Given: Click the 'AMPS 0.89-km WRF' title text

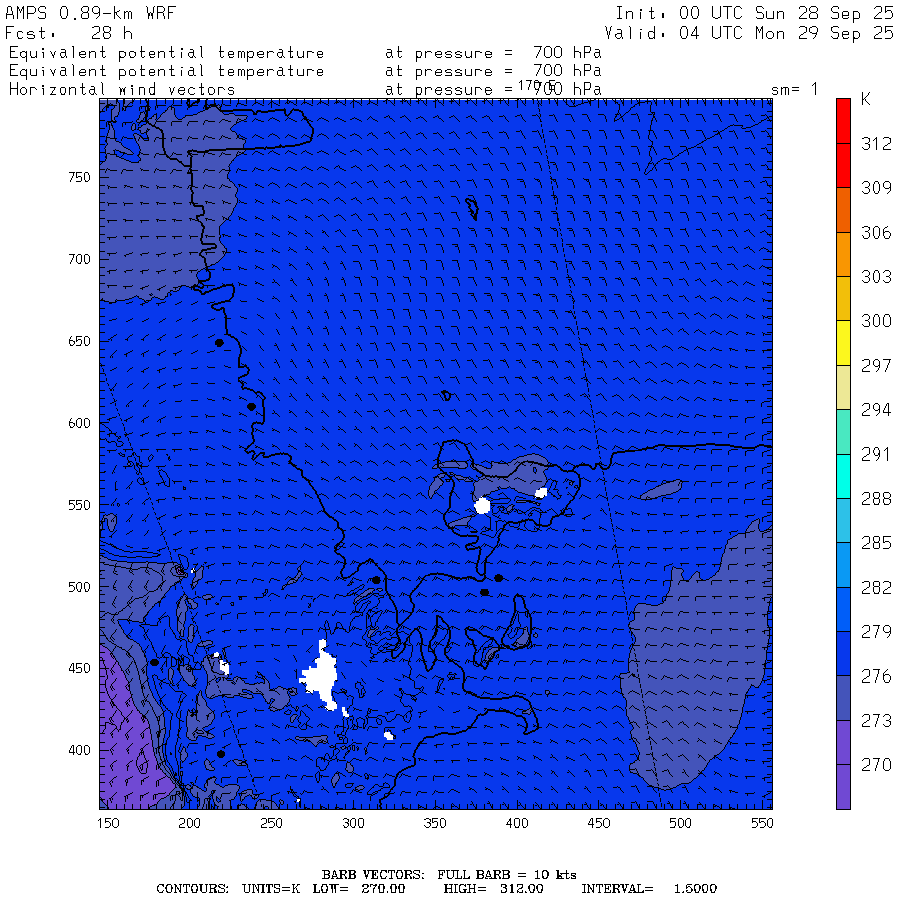Looking at the screenshot, I should pyautogui.click(x=91, y=13).
